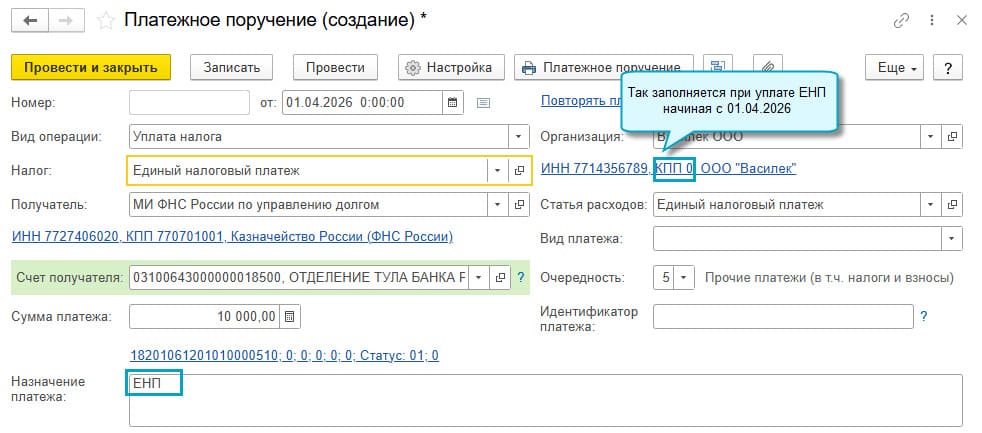Open calculator for payment amount
982x433 pixels.
290,317
